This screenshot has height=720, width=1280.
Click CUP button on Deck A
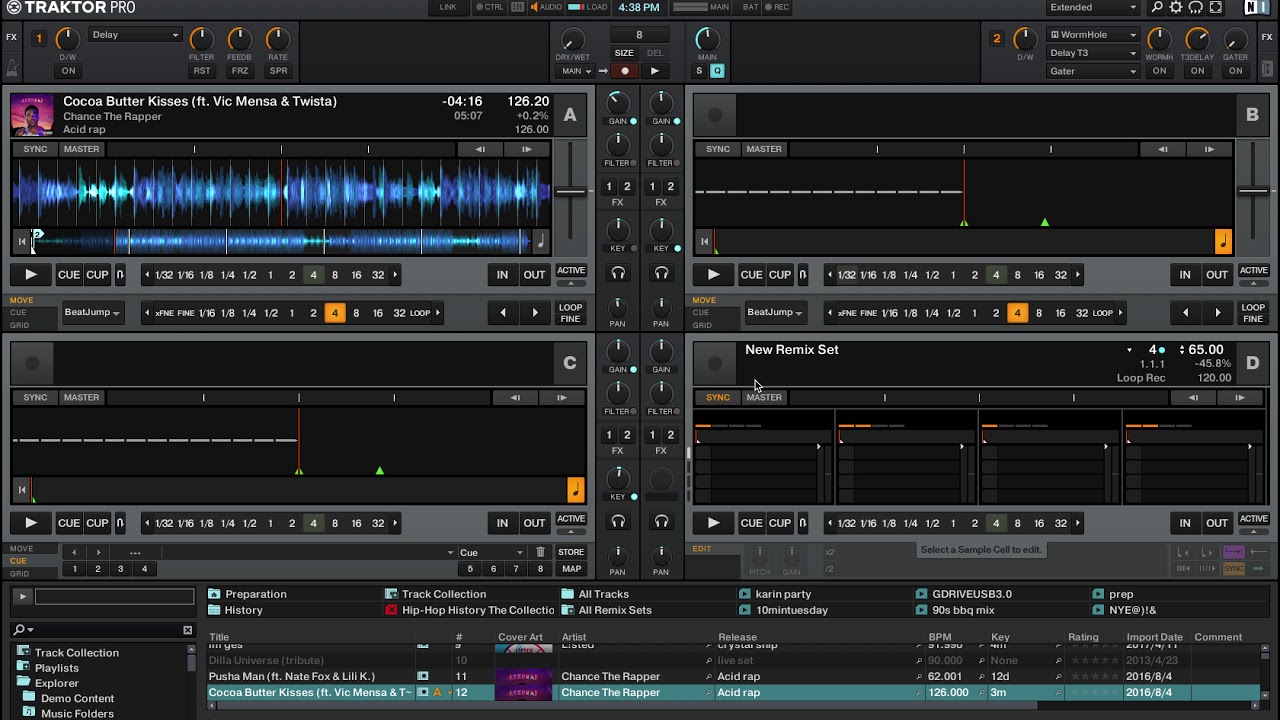coord(97,274)
